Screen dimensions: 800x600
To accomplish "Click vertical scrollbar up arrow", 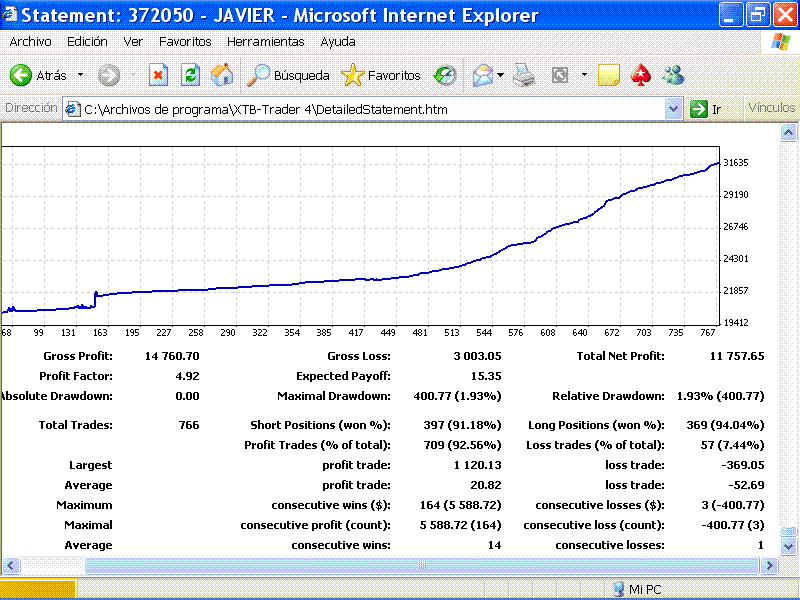I will (x=788, y=133).
